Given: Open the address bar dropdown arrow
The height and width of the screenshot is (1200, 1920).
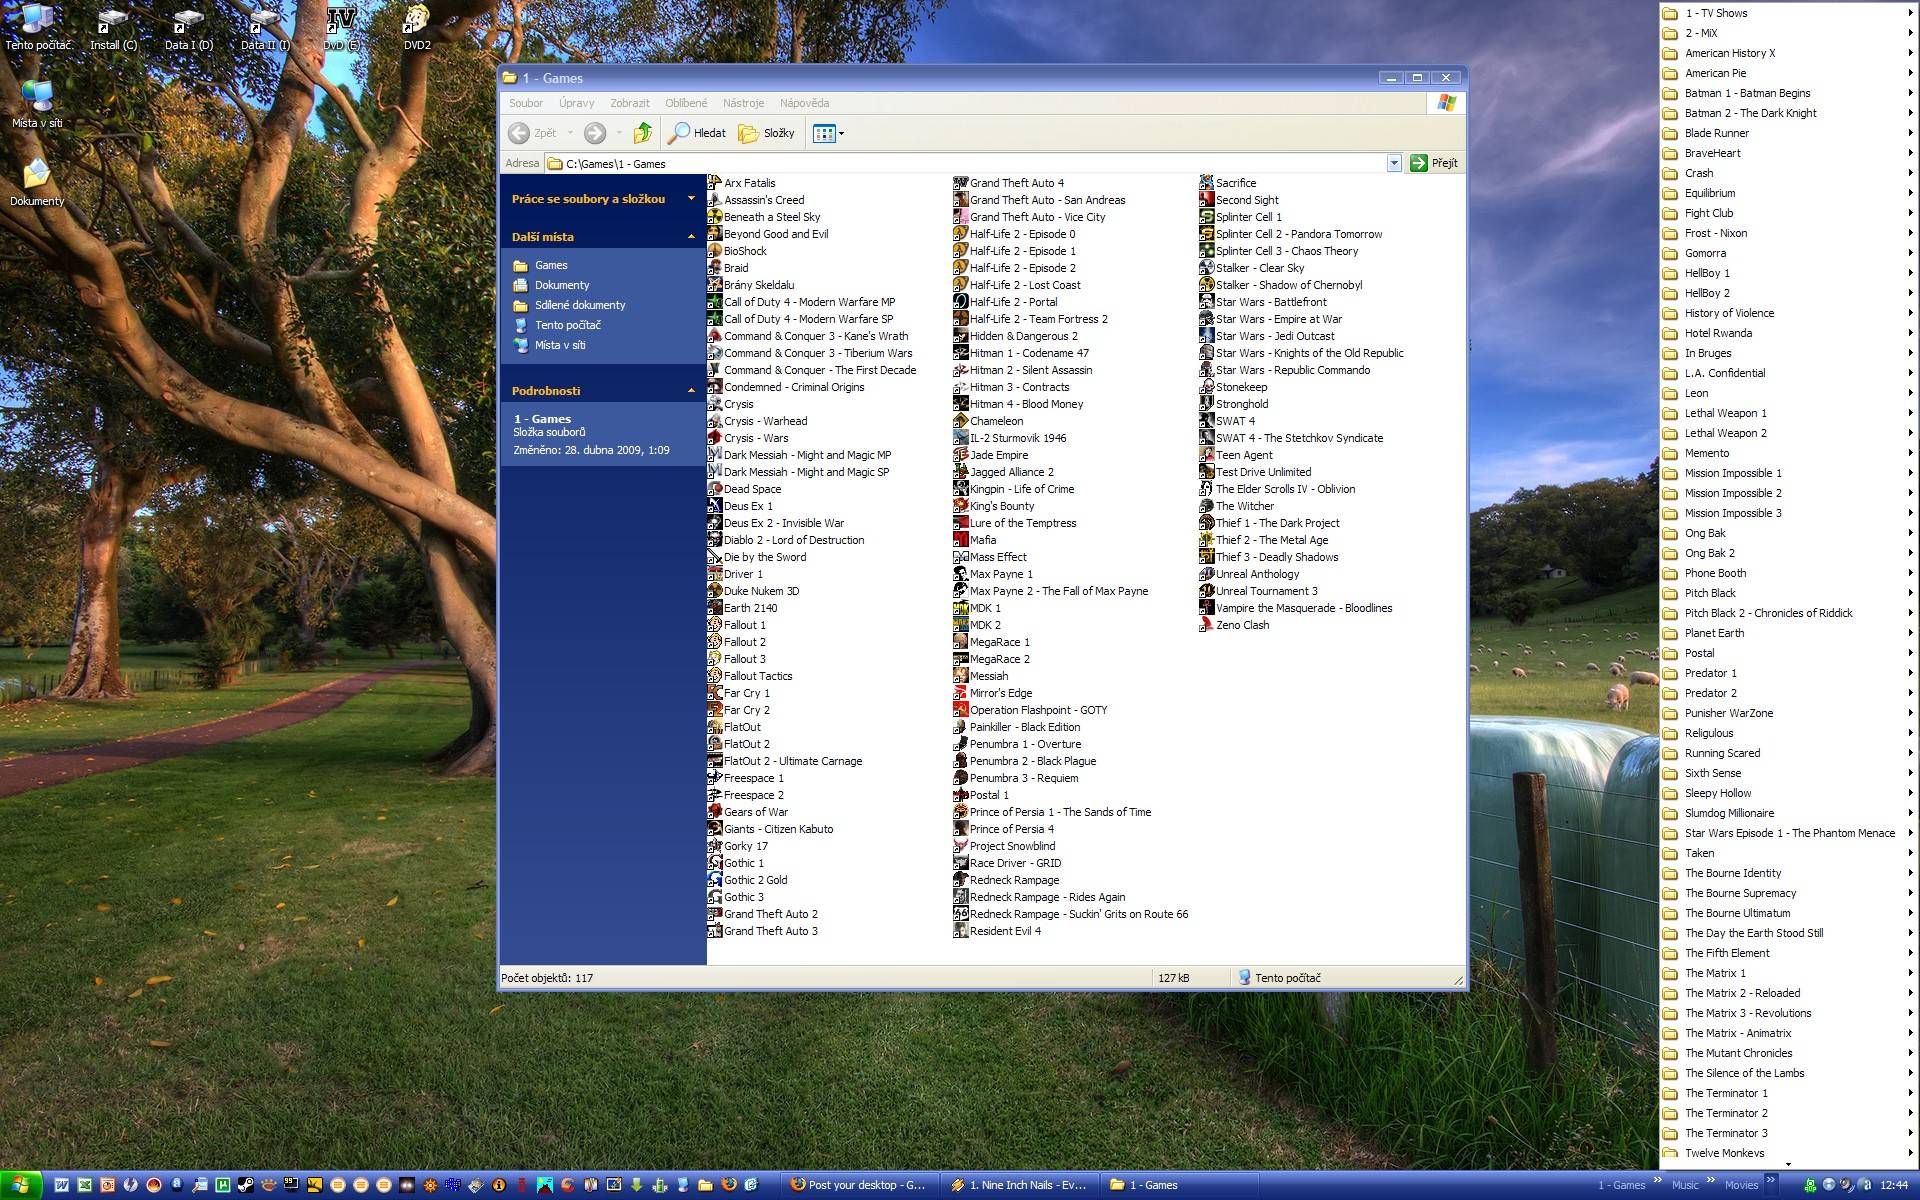Looking at the screenshot, I should 1394,163.
